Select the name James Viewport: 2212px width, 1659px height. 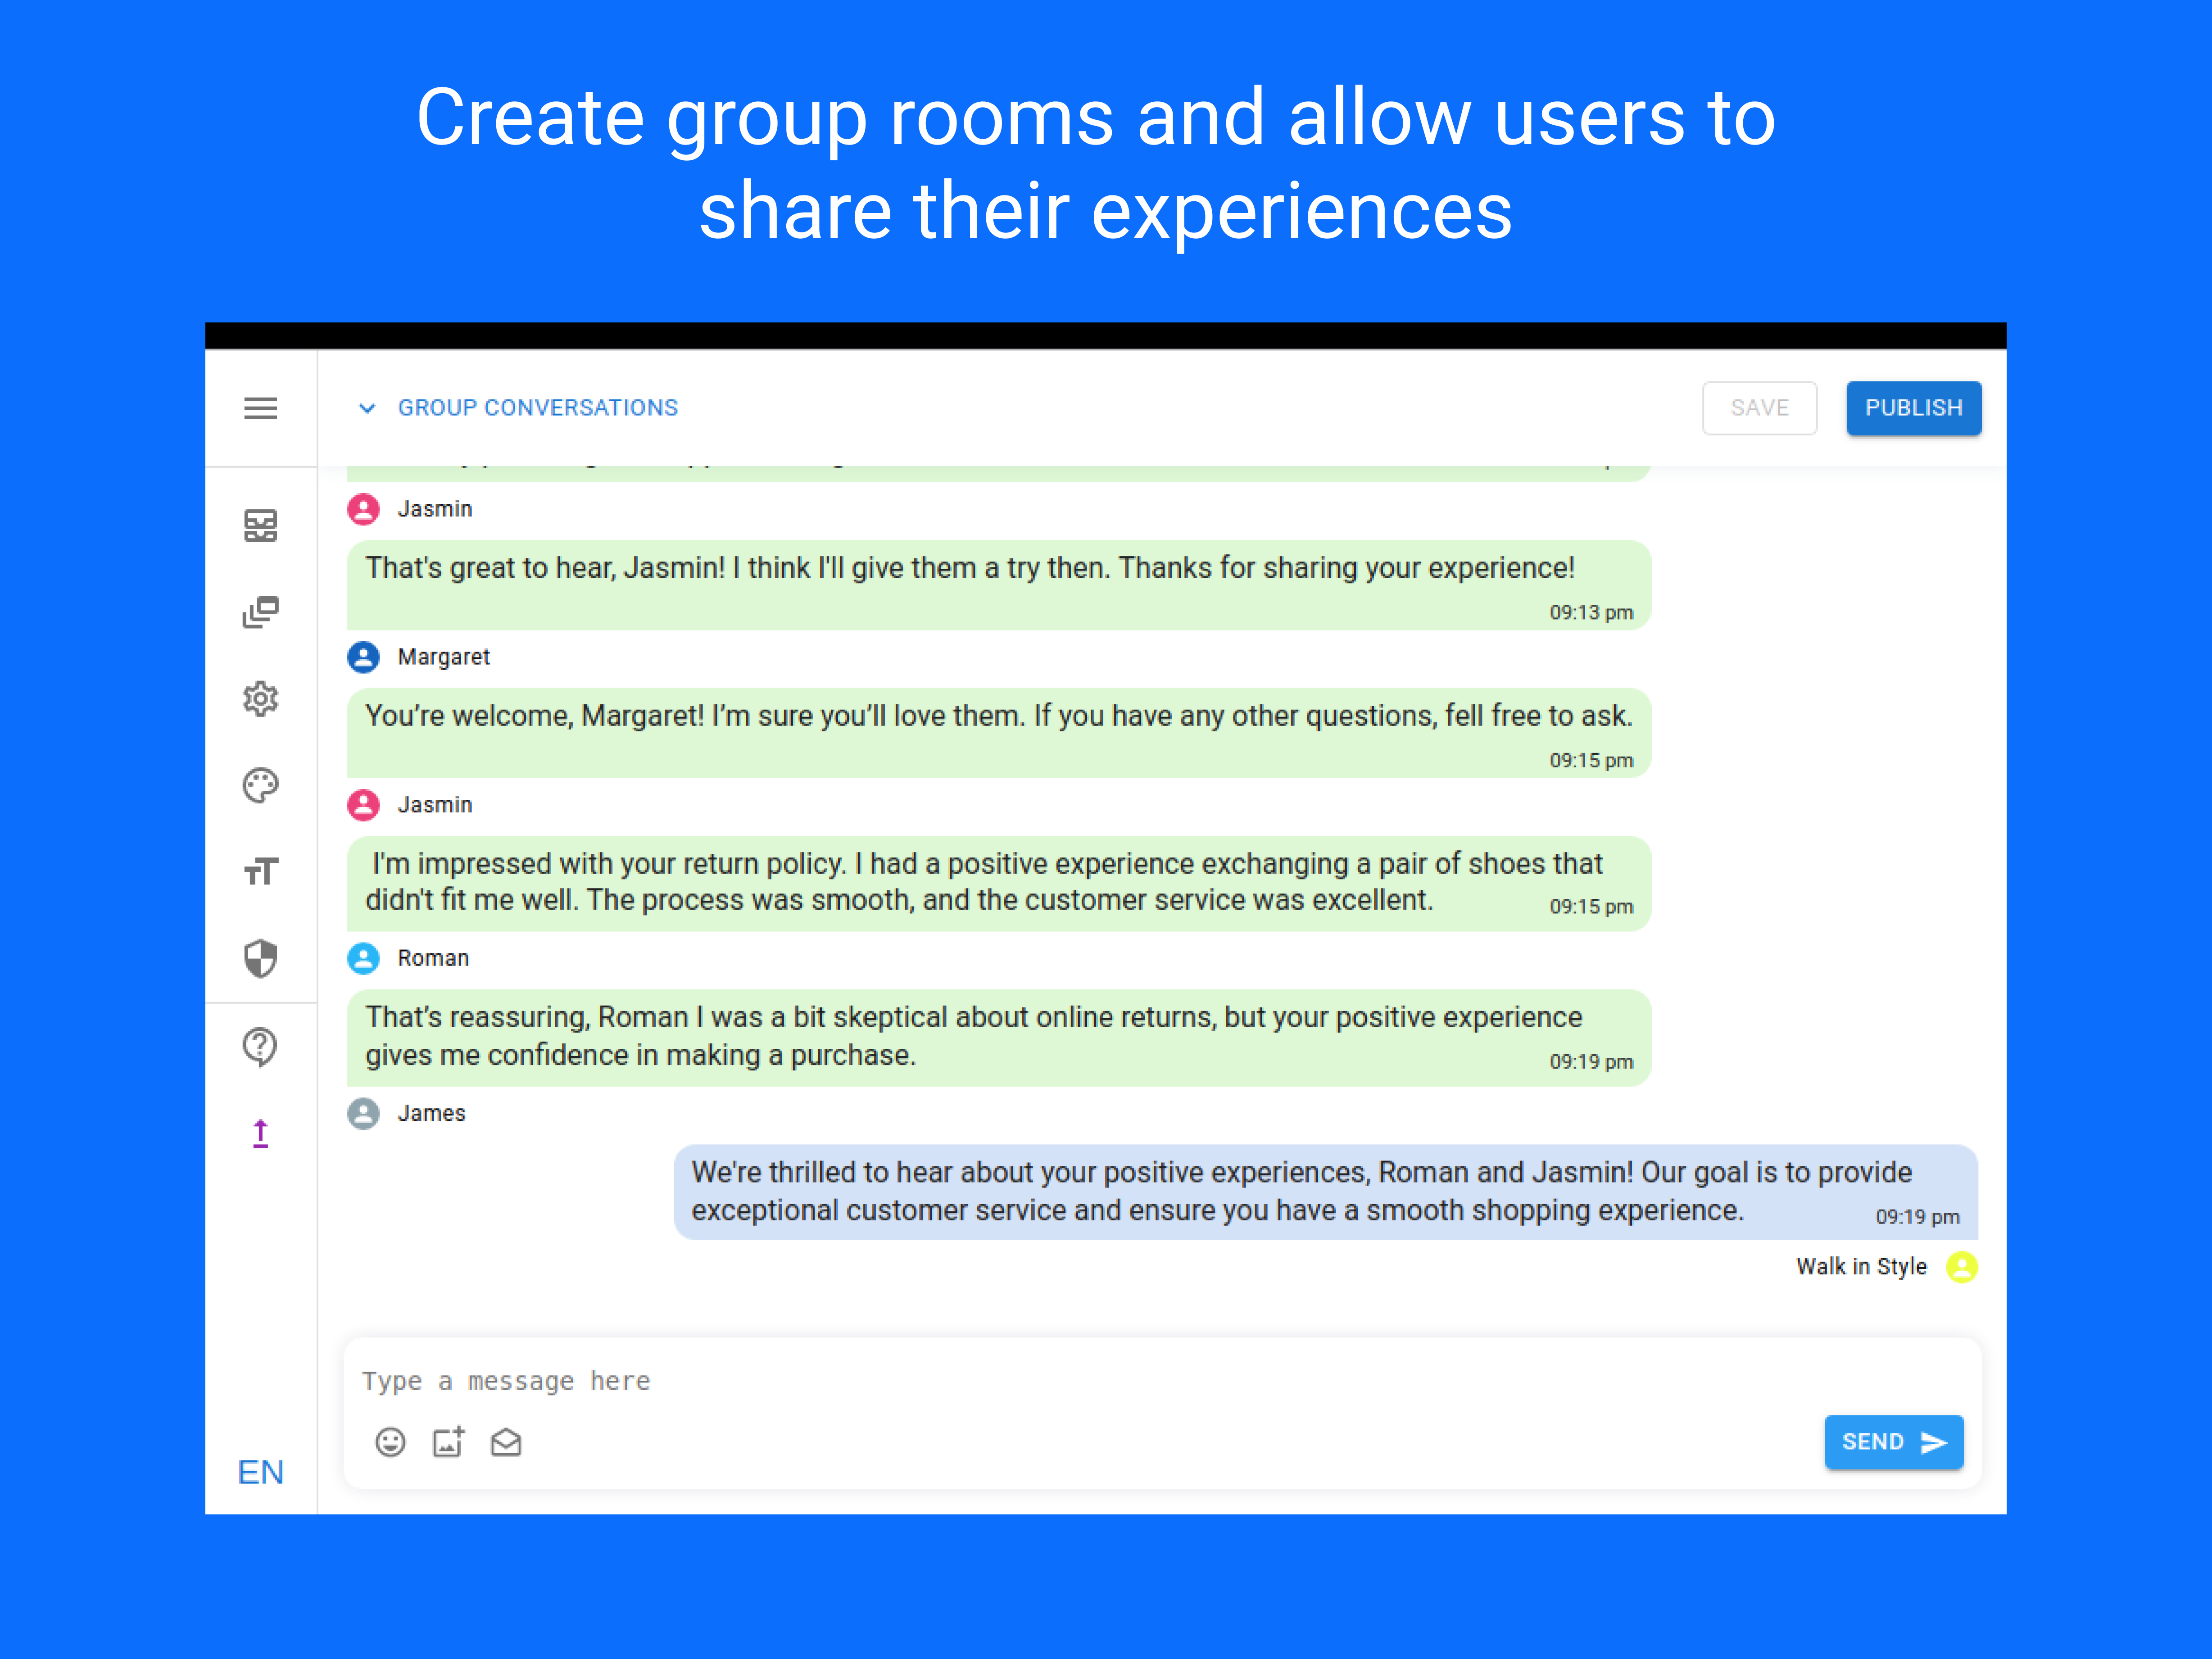click(431, 1113)
